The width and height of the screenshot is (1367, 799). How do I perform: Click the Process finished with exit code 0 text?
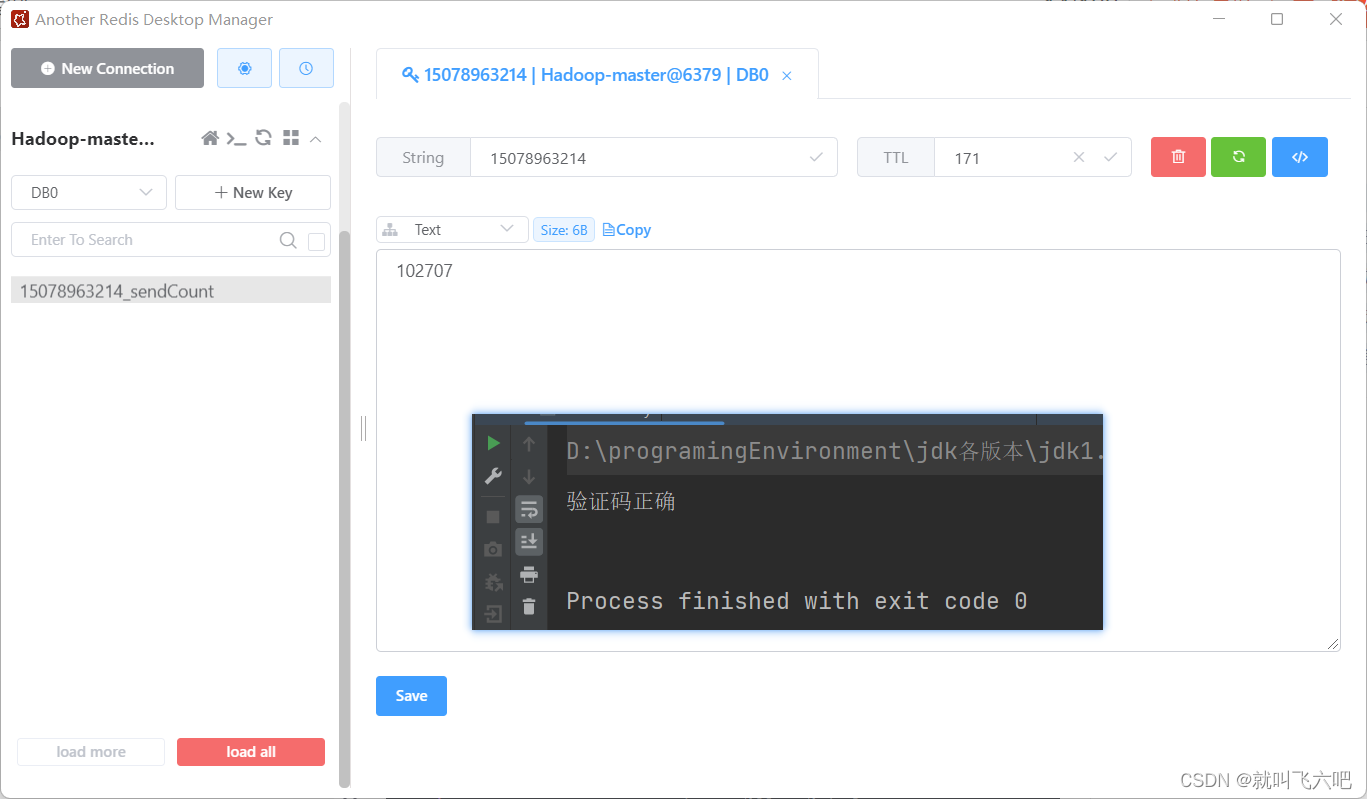tap(797, 601)
